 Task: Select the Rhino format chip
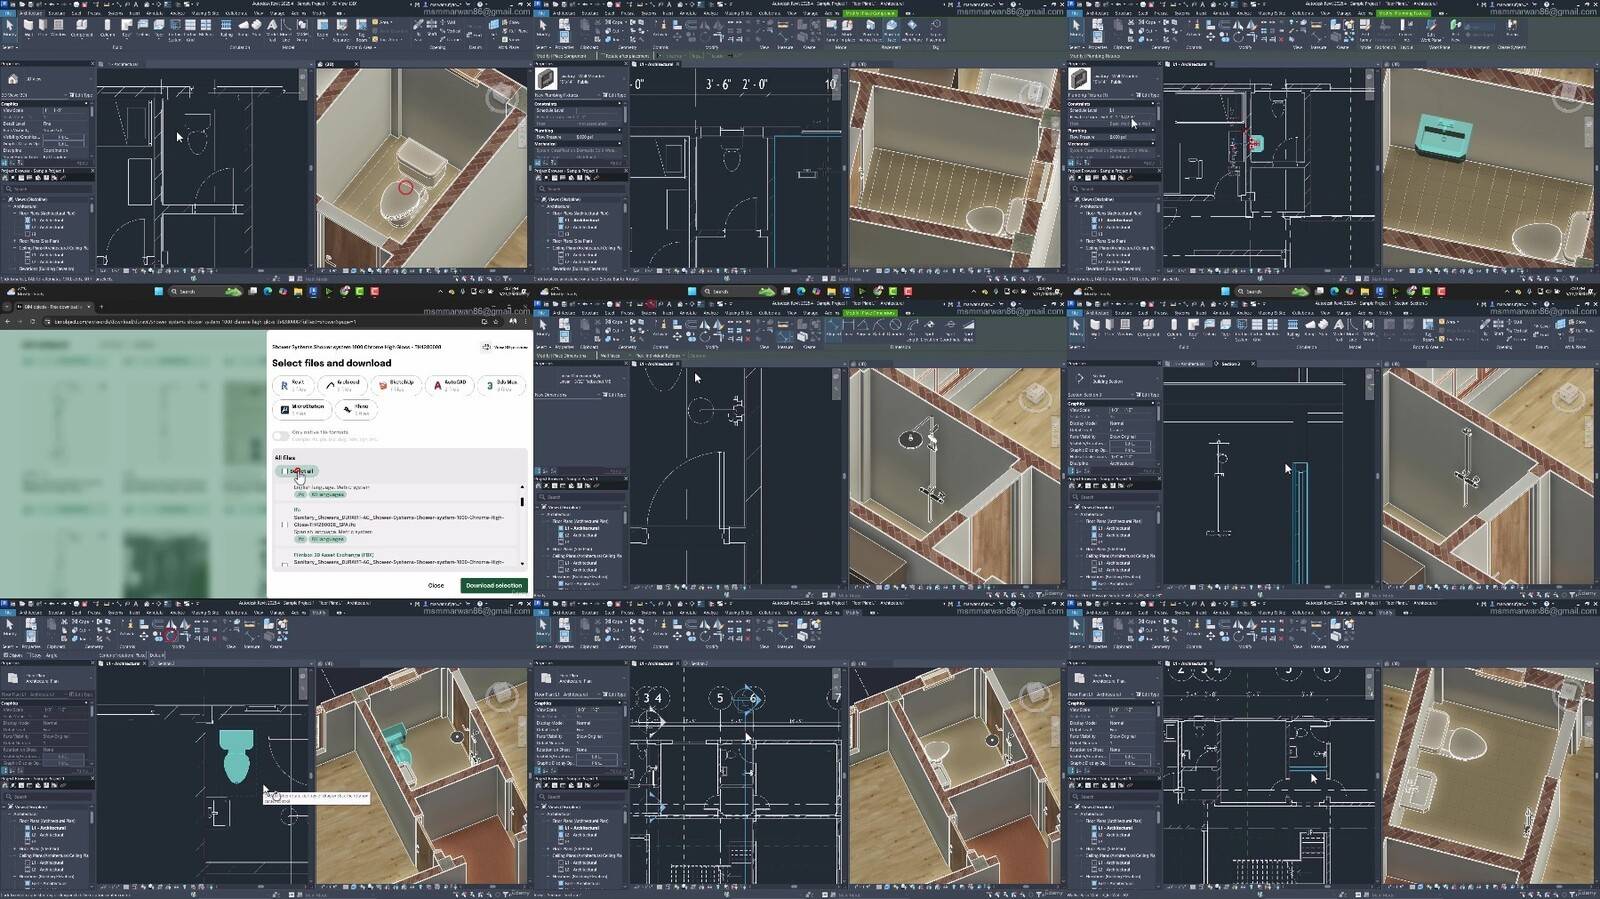coord(355,409)
